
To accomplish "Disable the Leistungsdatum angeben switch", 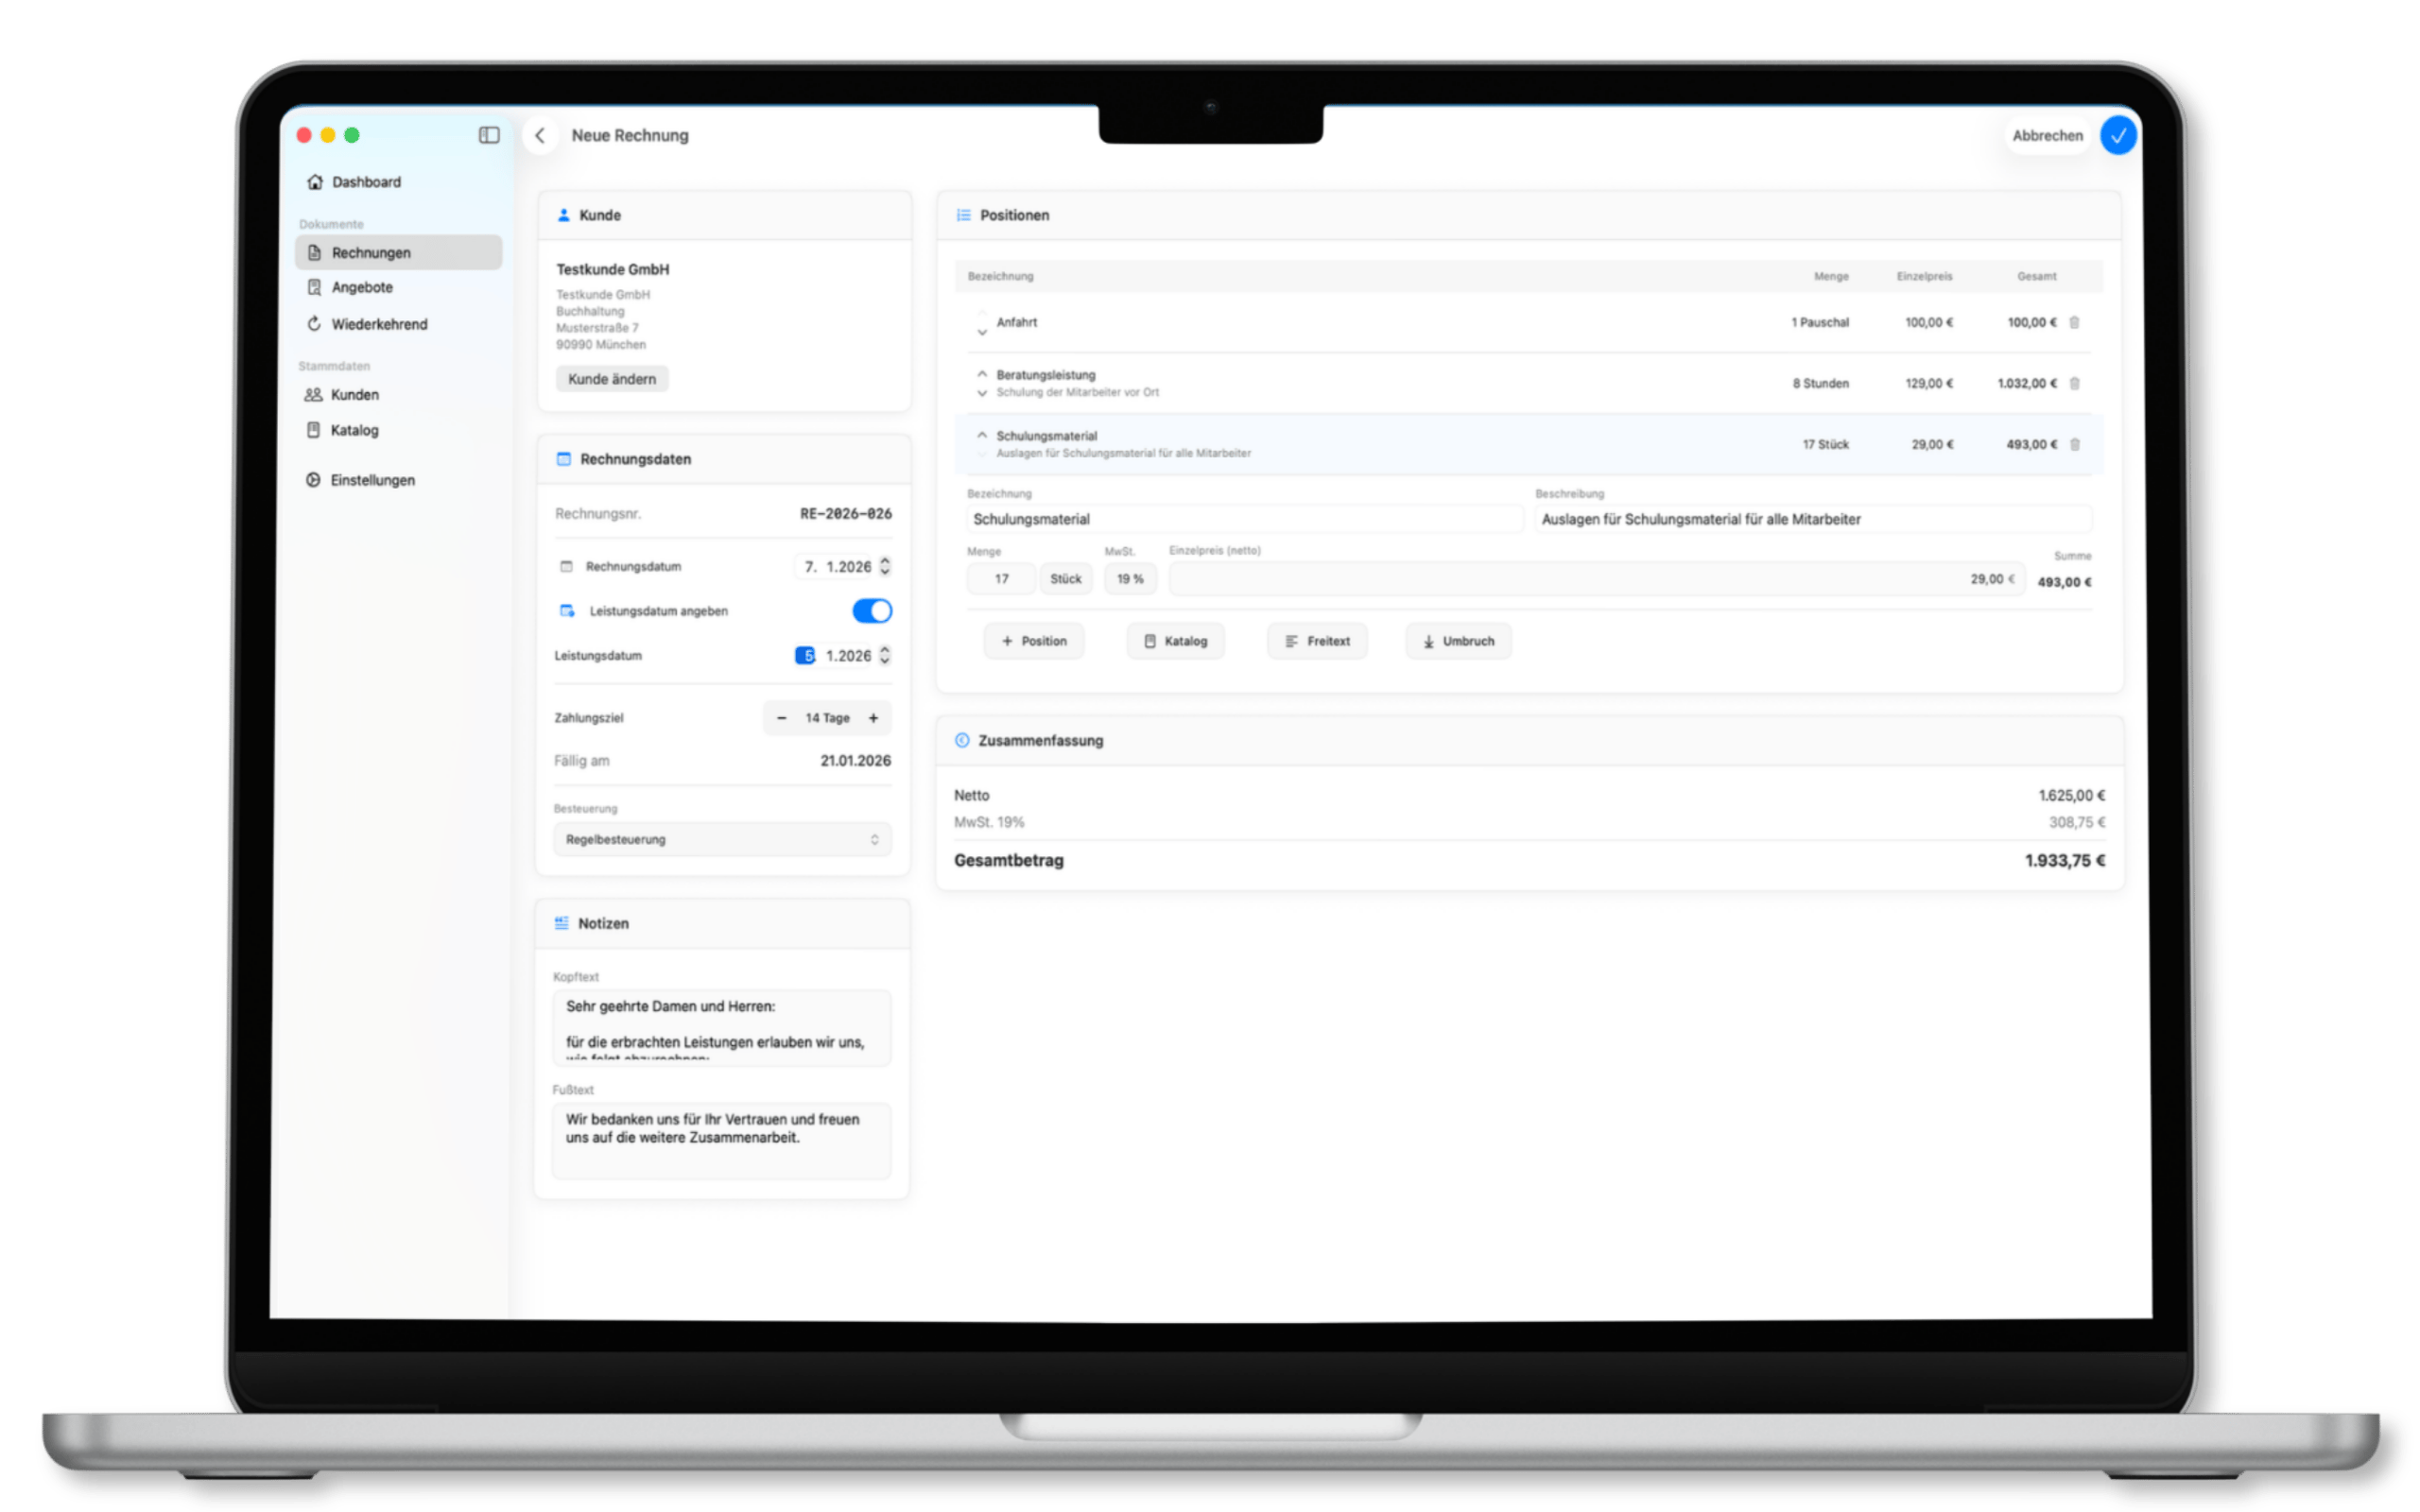I will [x=871, y=611].
